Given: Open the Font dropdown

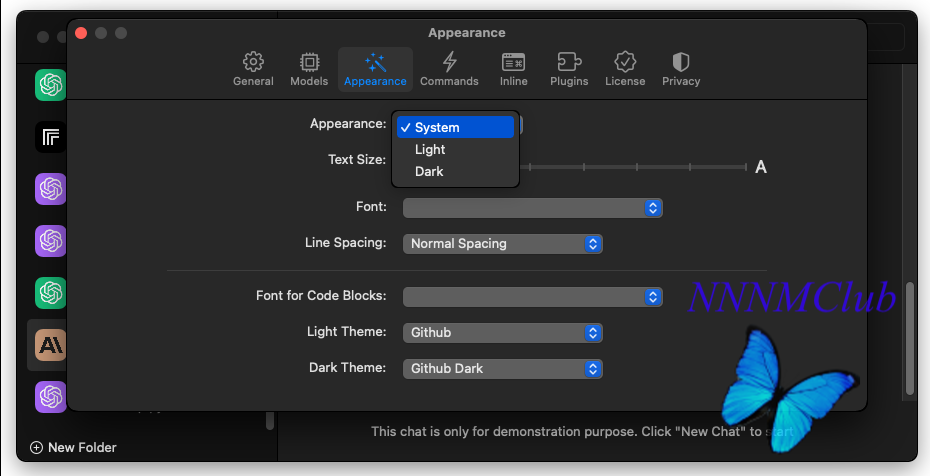Looking at the screenshot, I should [533, 208].
